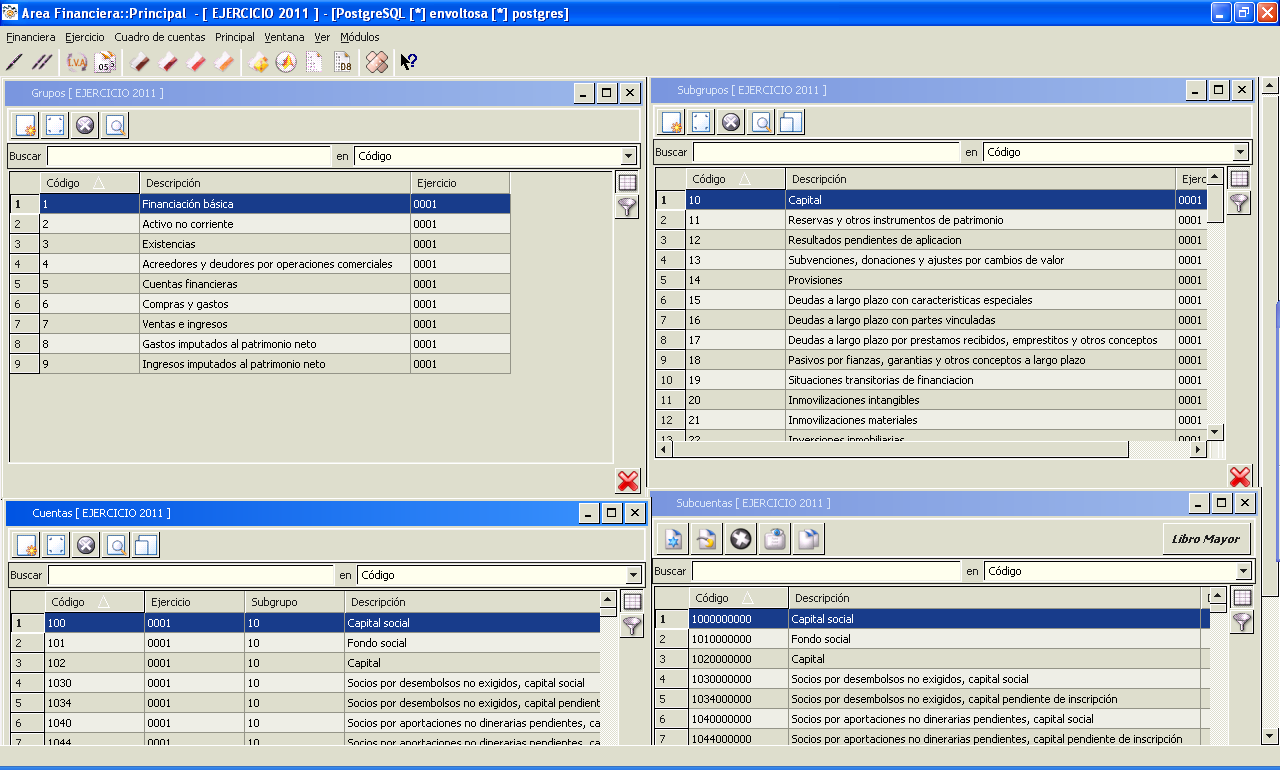Click magnifier search icon in Grupos window
The image size is (1280, 770).
115,125
